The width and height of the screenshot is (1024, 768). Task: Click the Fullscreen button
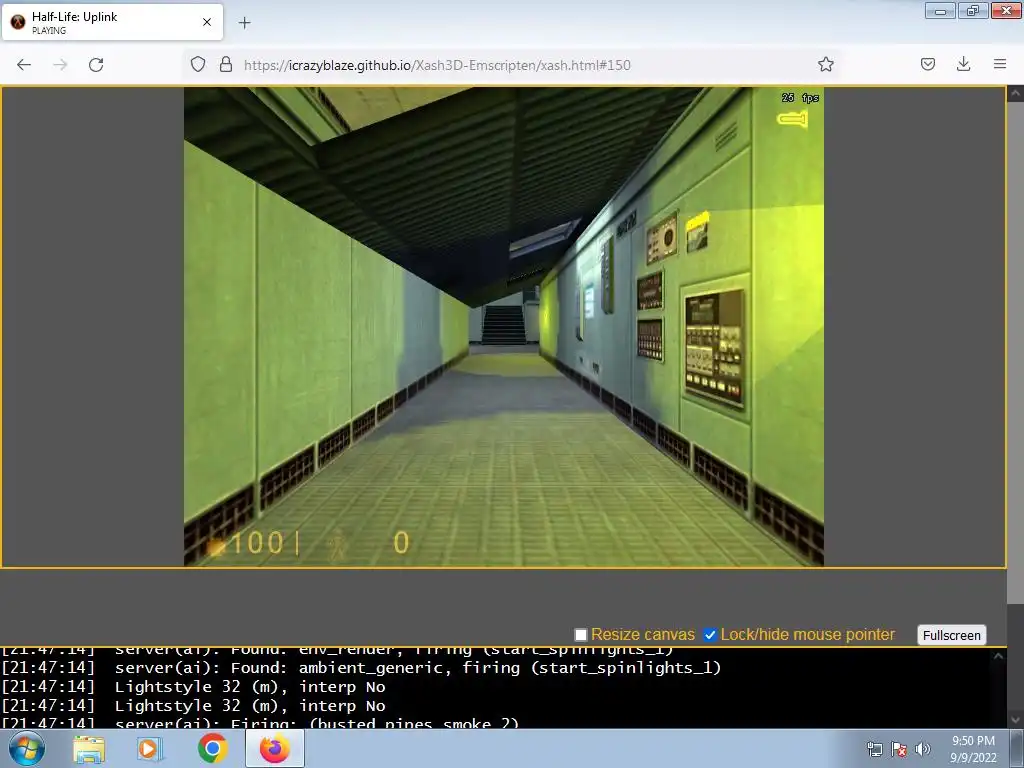(x=952, y=635)
